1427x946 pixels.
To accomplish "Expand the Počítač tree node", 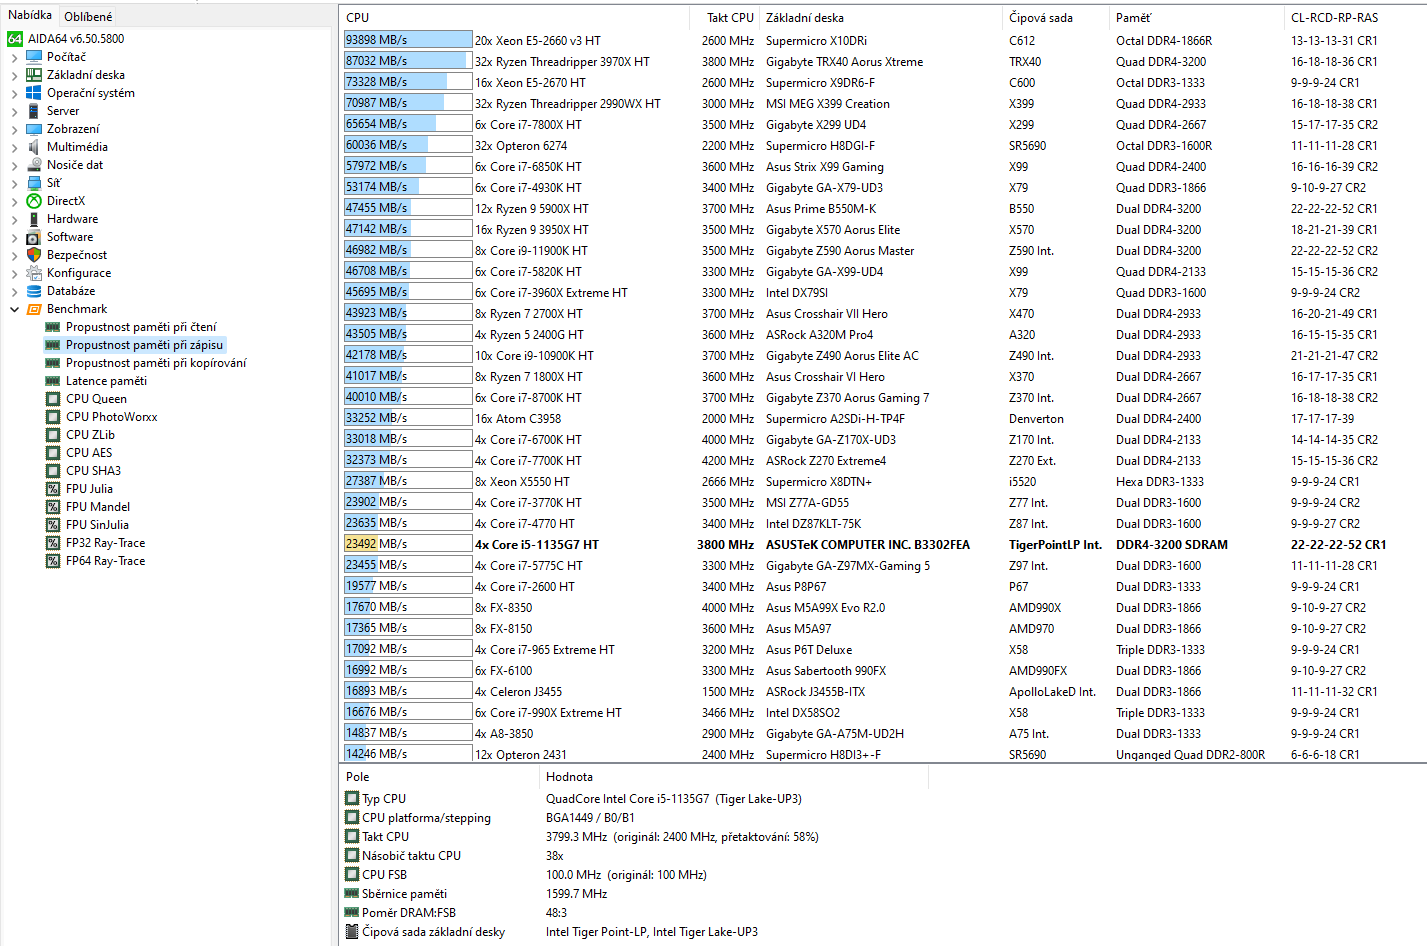I will (14, 57).
